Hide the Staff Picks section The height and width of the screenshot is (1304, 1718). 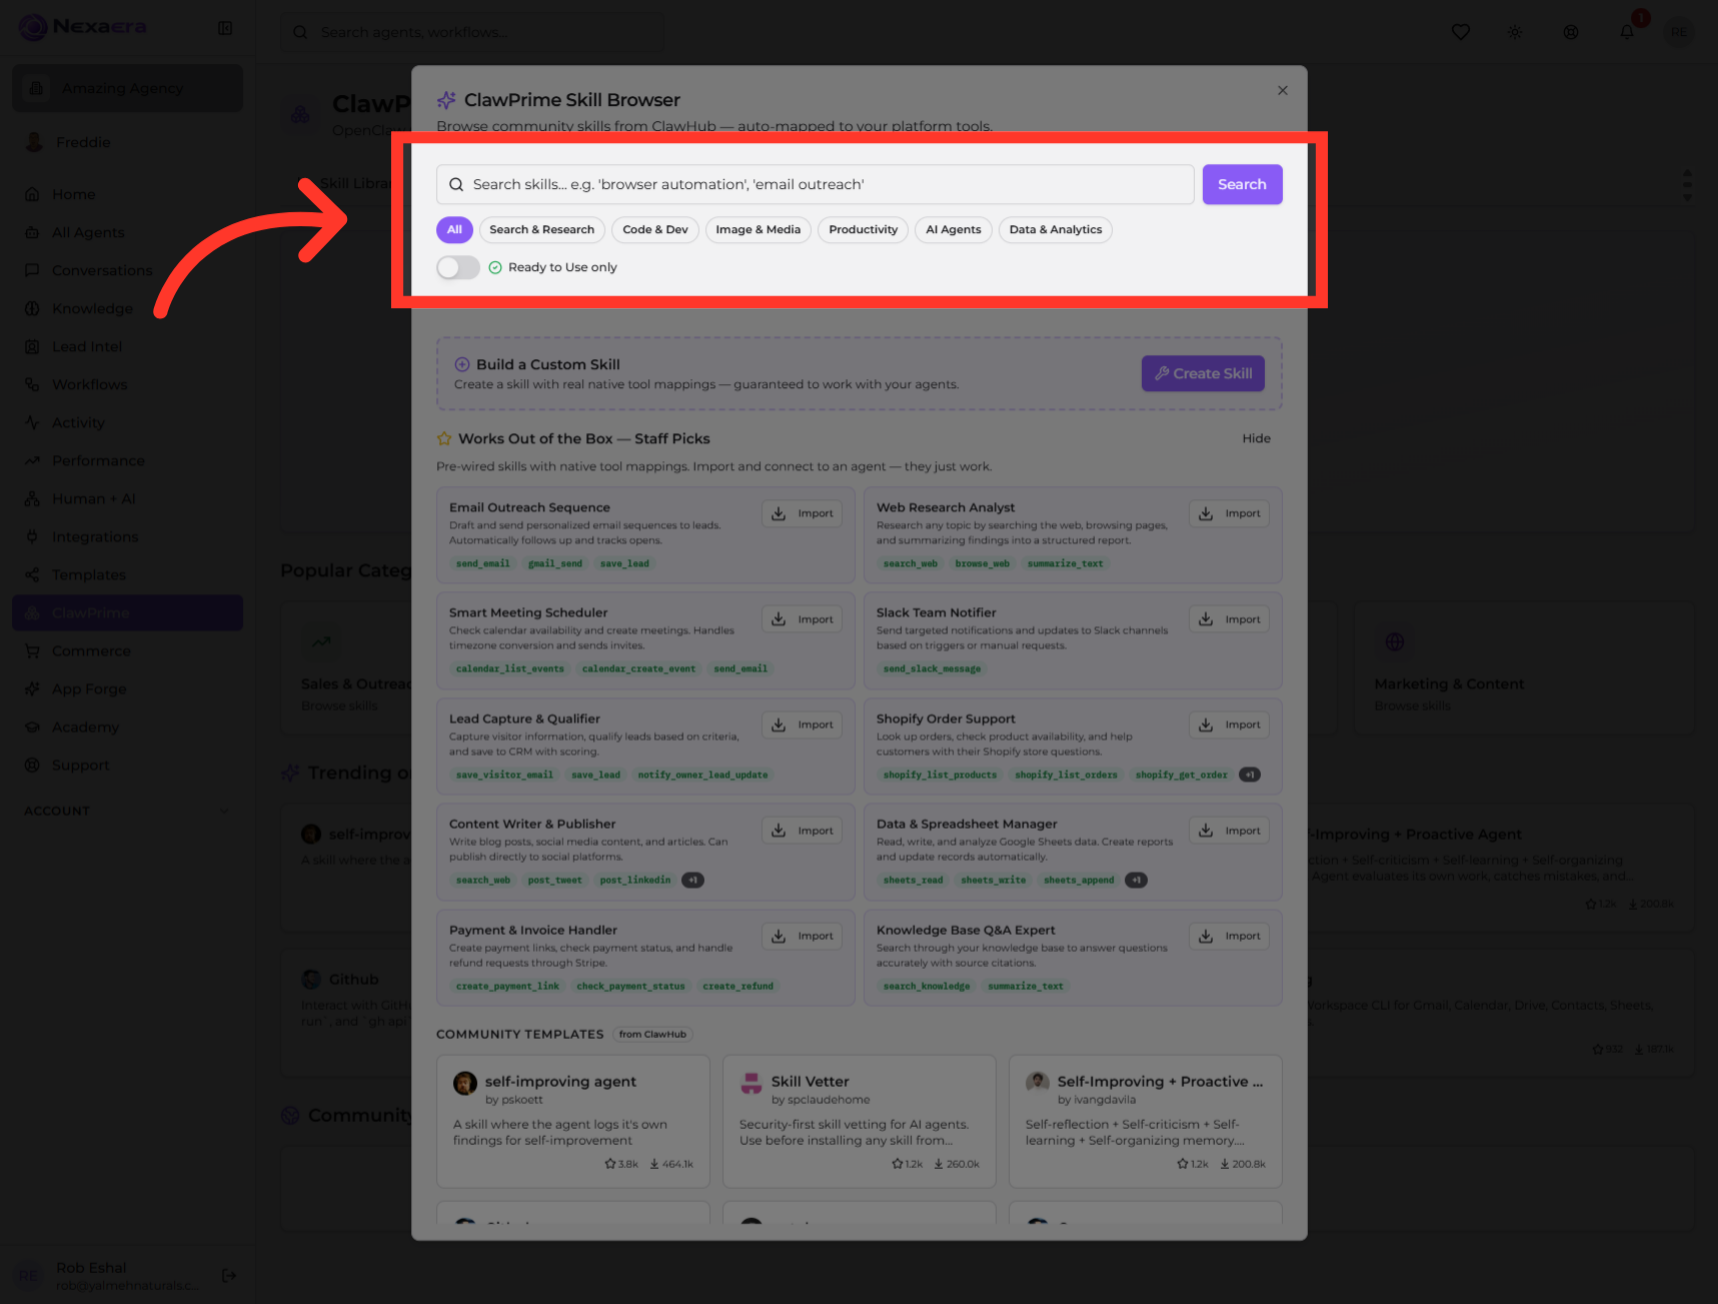pos(1256,439)
